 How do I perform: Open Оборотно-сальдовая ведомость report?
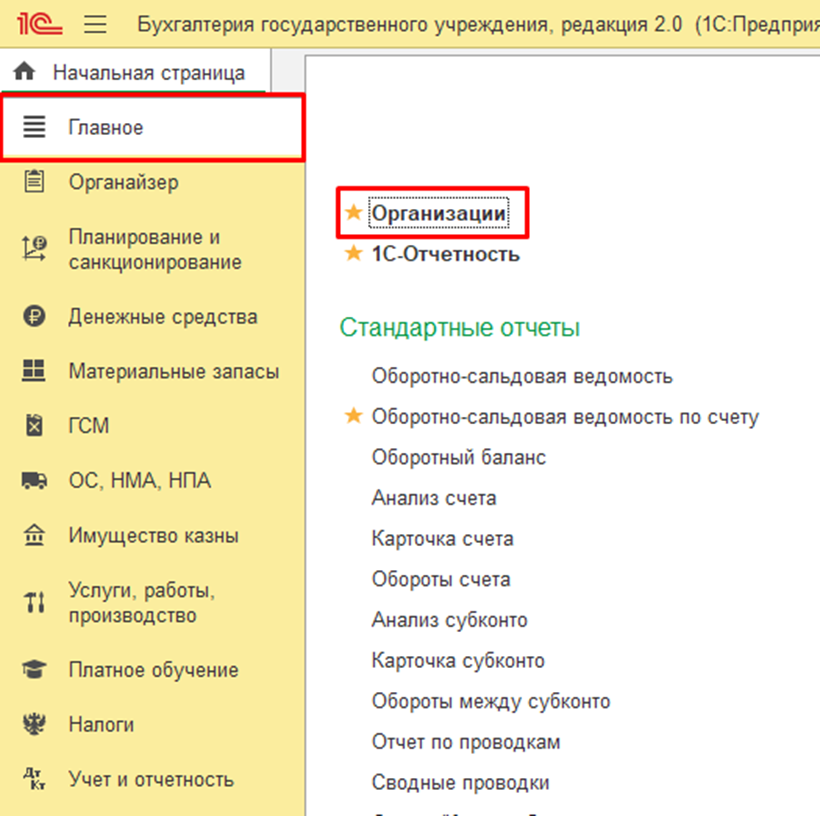(x=522, y=376)
